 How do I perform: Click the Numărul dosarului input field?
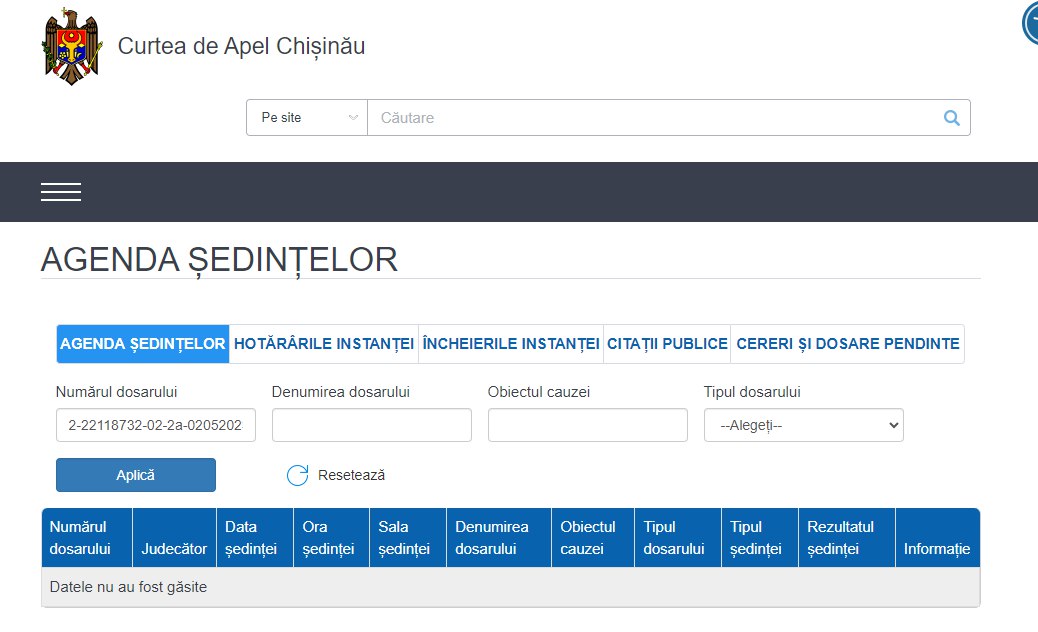[155, 425]
